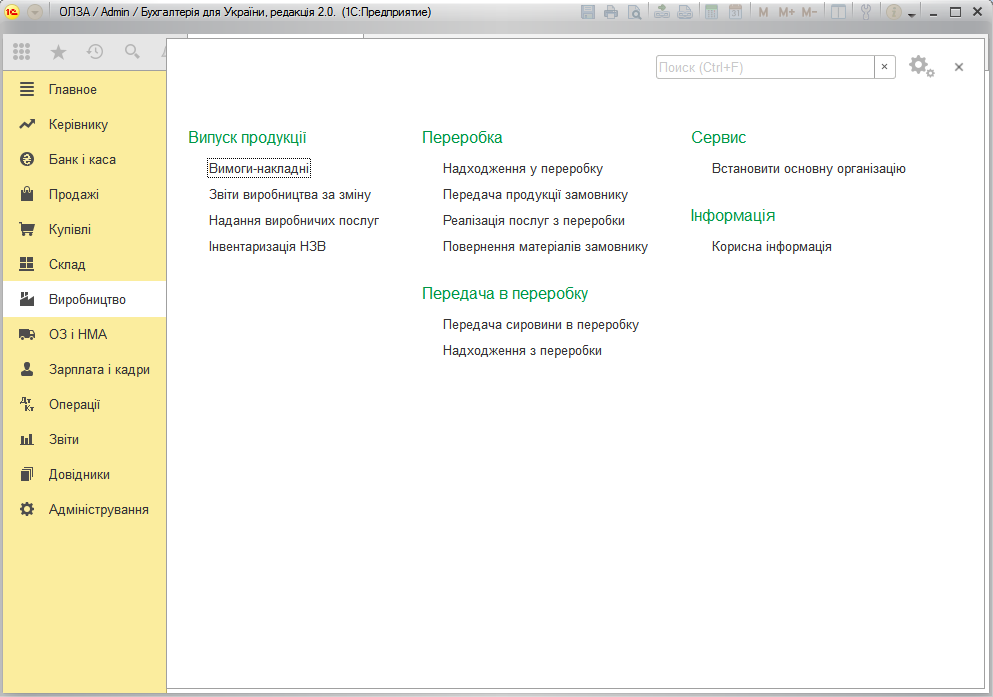Image resolution: width=993 pixels, height=697 pixels.
Task: Select the Виробництво section
Action: click(x=85, y=299)
